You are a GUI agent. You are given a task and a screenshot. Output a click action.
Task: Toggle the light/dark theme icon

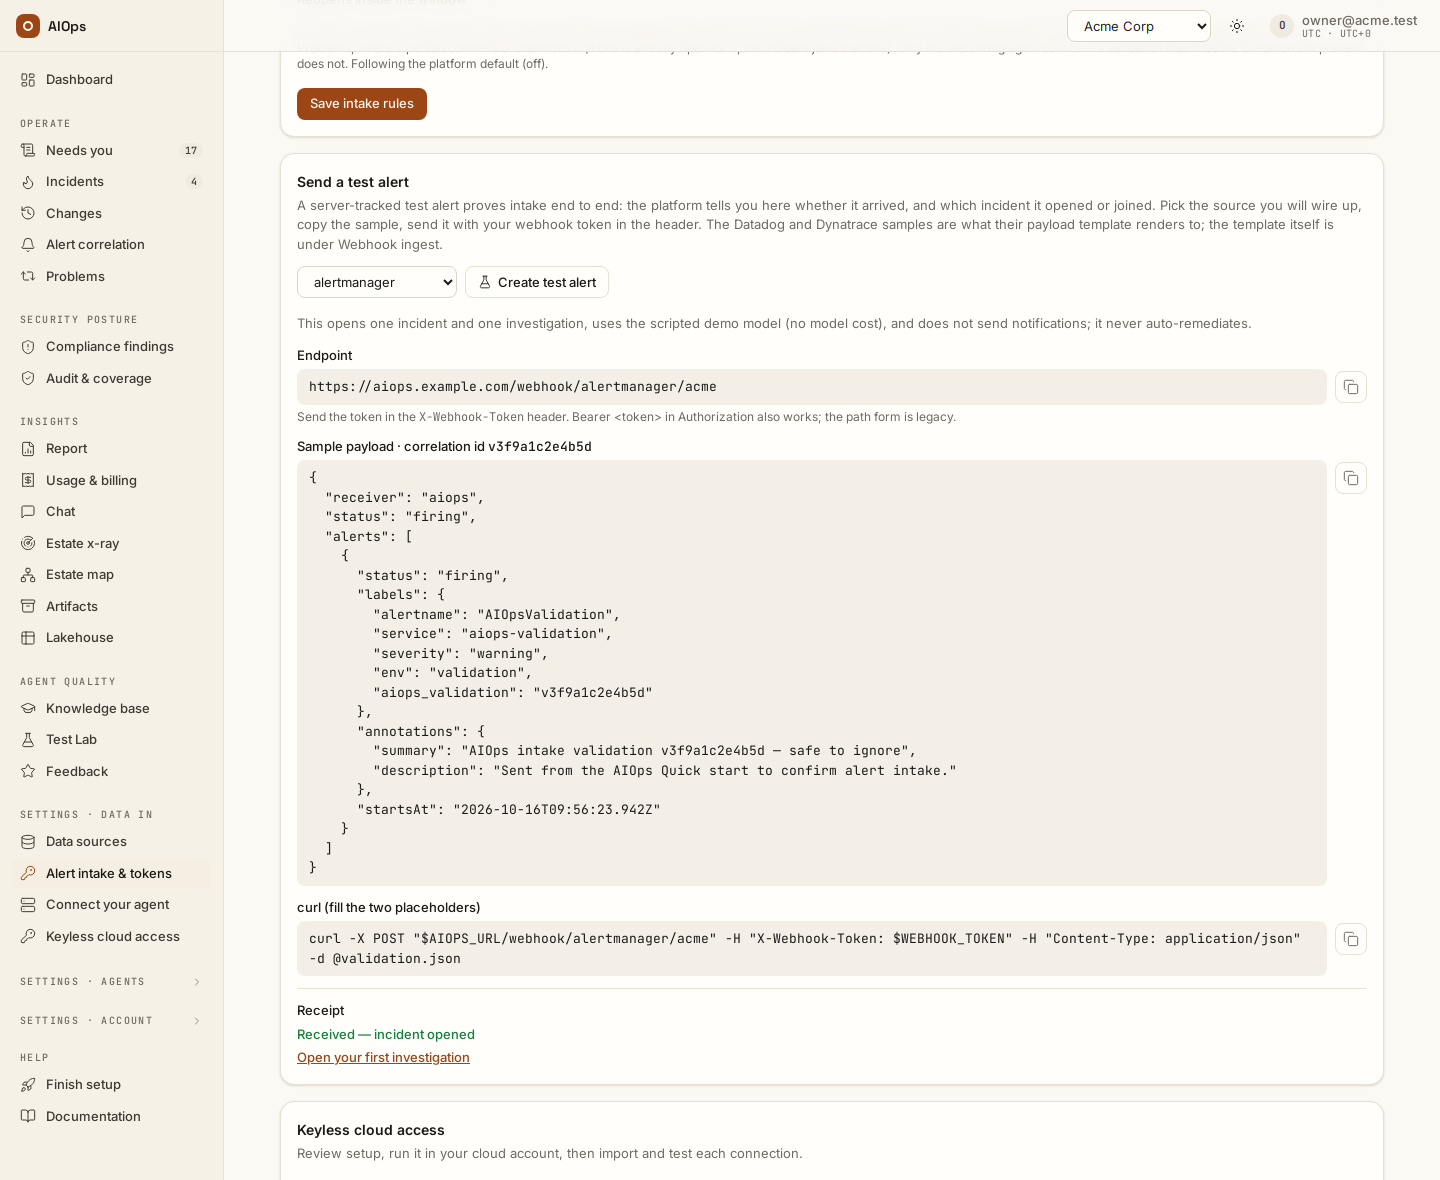[1237, 26]
